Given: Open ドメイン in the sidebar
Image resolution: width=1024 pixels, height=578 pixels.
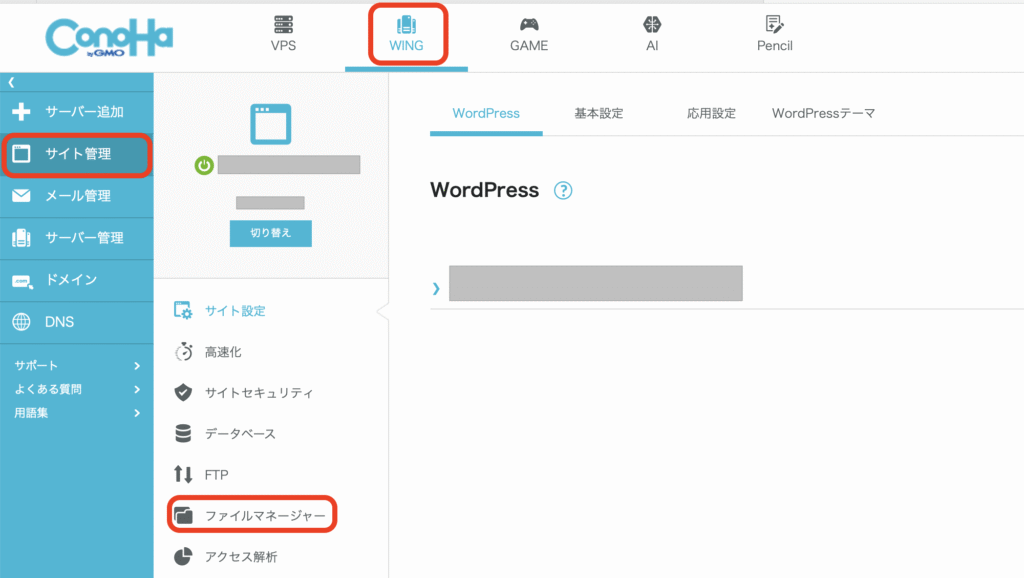Looking at the screenshot, I should tap(77, 280).
